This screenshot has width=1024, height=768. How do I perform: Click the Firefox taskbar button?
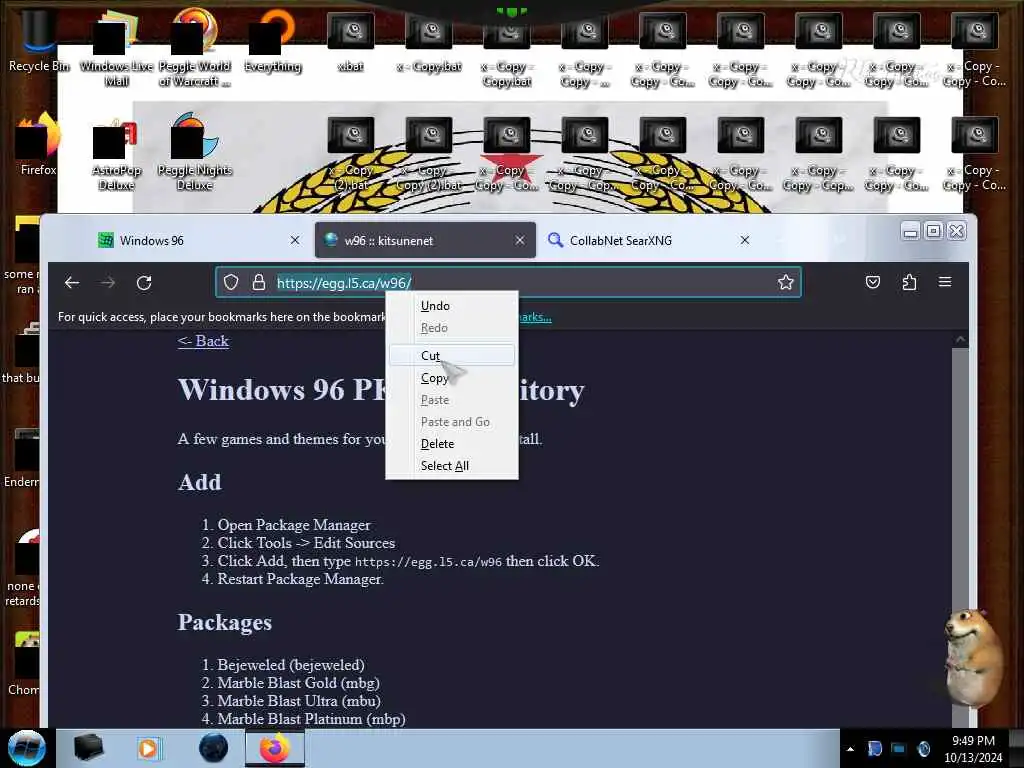[x=275, y=748]
